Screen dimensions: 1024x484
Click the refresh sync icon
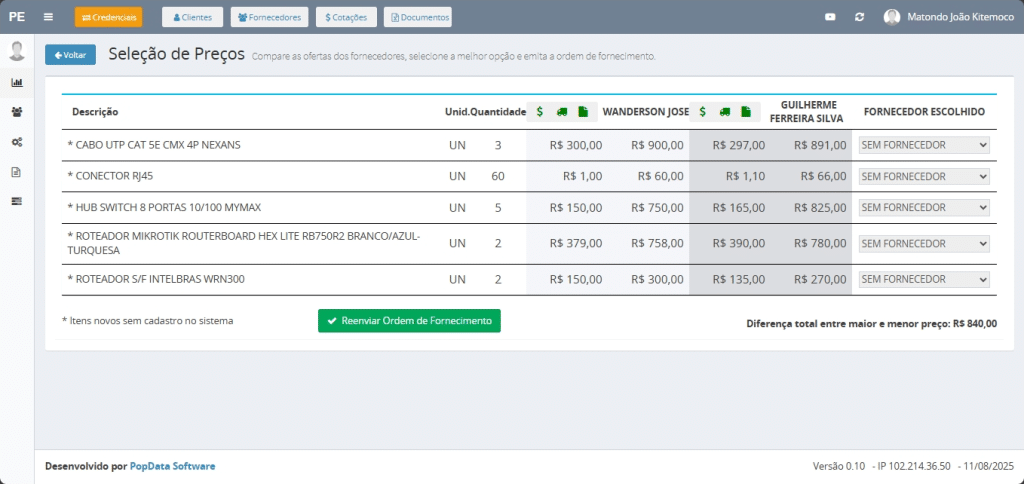[x=859, y=17]
